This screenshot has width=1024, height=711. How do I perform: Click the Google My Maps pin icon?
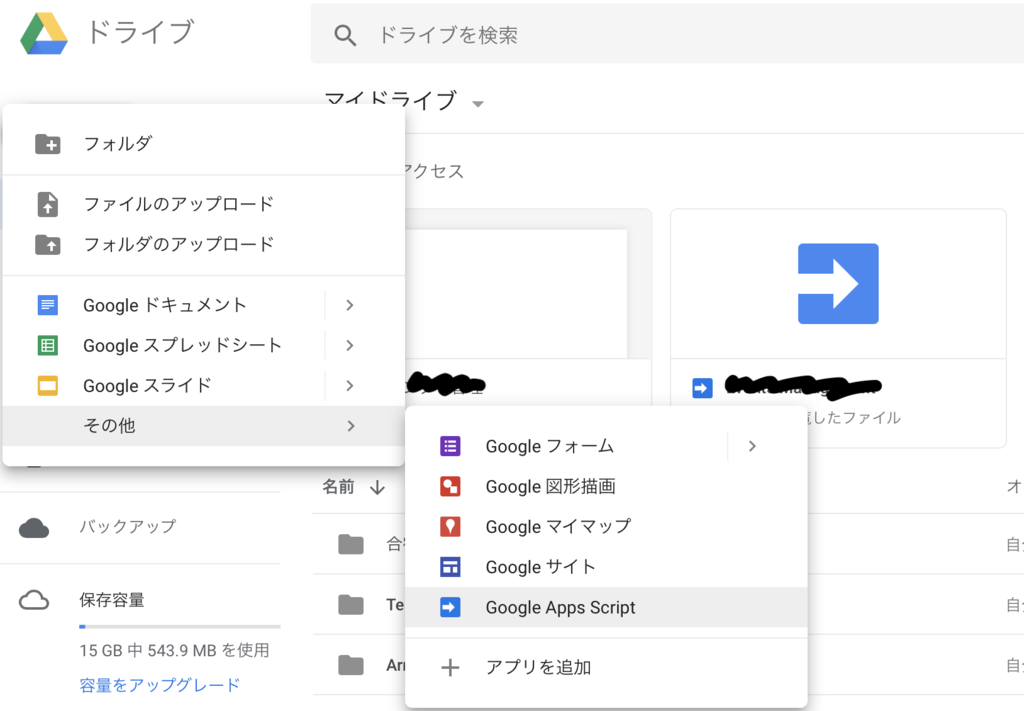450,527
